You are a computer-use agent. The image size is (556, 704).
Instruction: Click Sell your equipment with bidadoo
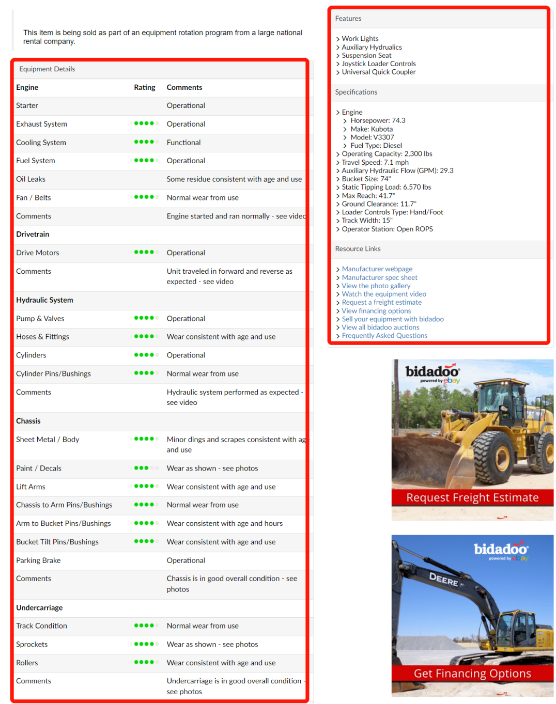393,319
